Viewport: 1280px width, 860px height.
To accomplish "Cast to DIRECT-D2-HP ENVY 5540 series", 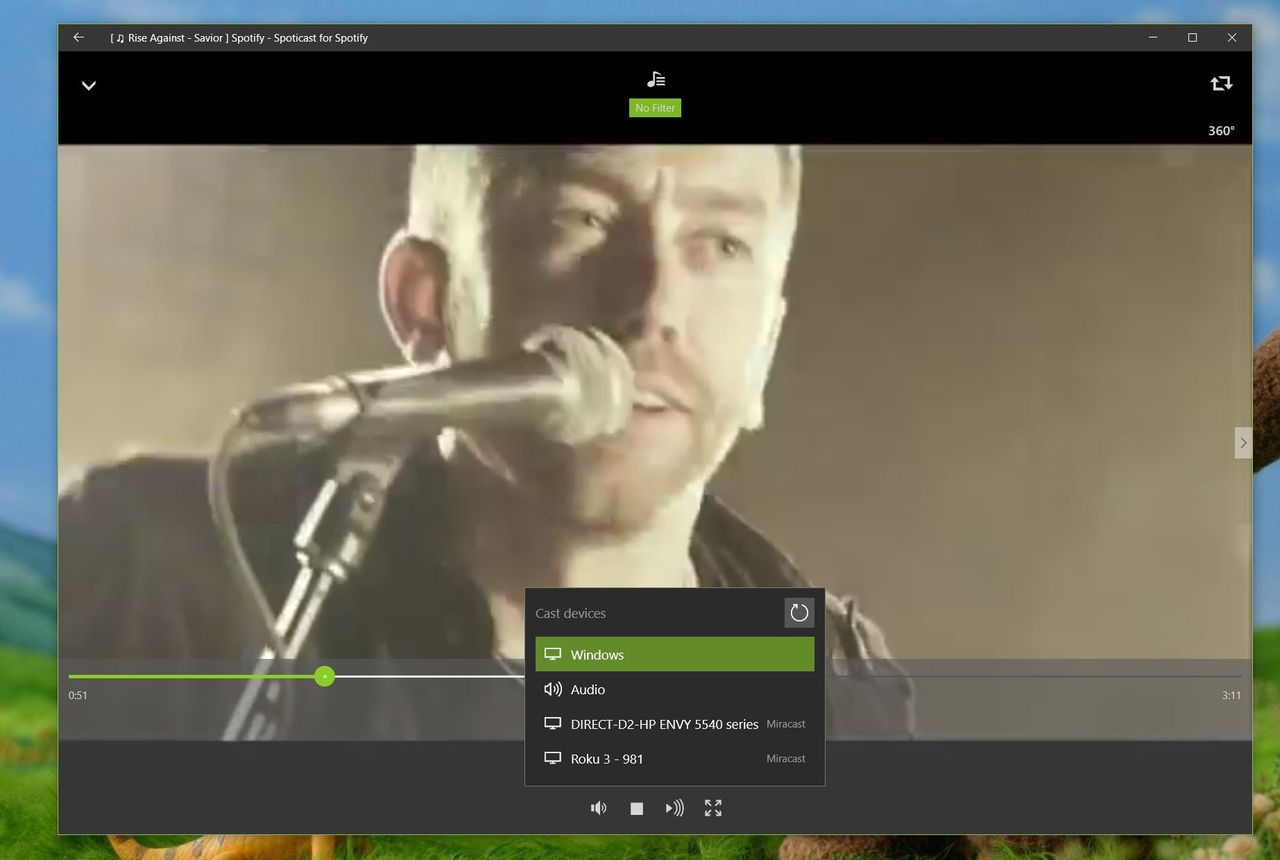I will pos(675,724).
